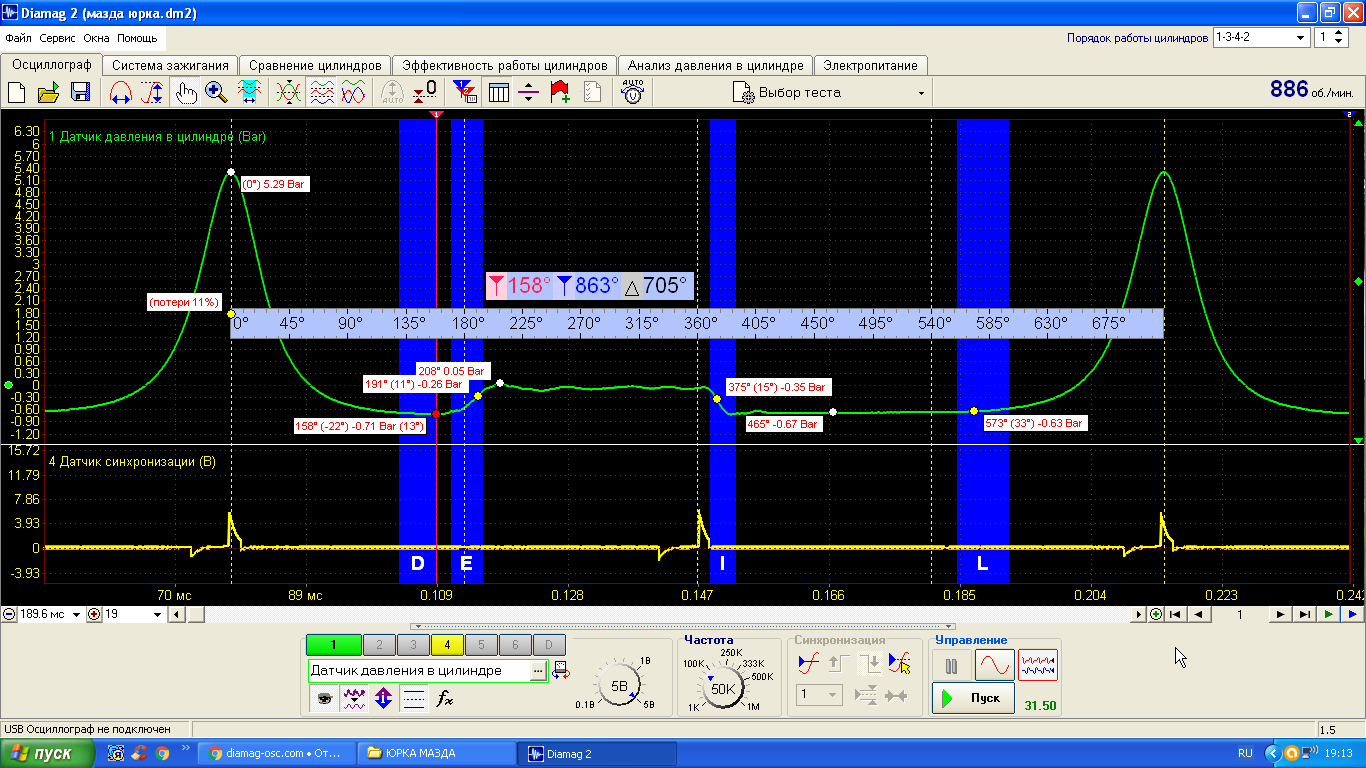
Task: Toggle the red-blue marker flags icon
Action: (x=465, y=93)
